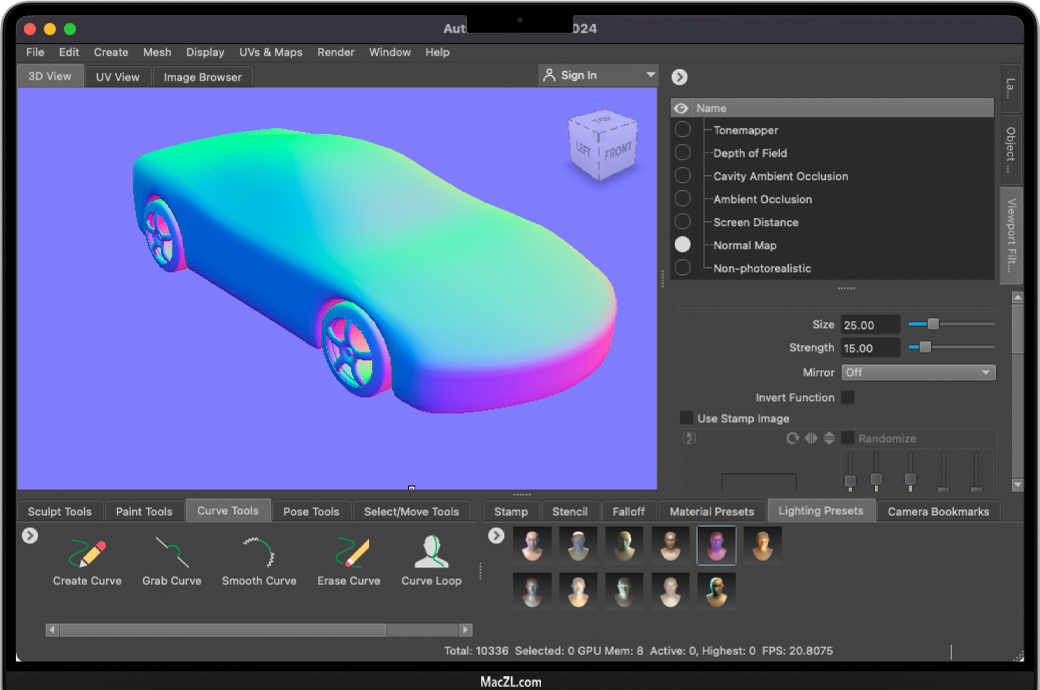Pick the Erase Curve tool
This screenshot has width=1040, height=690.
(349, 560)
